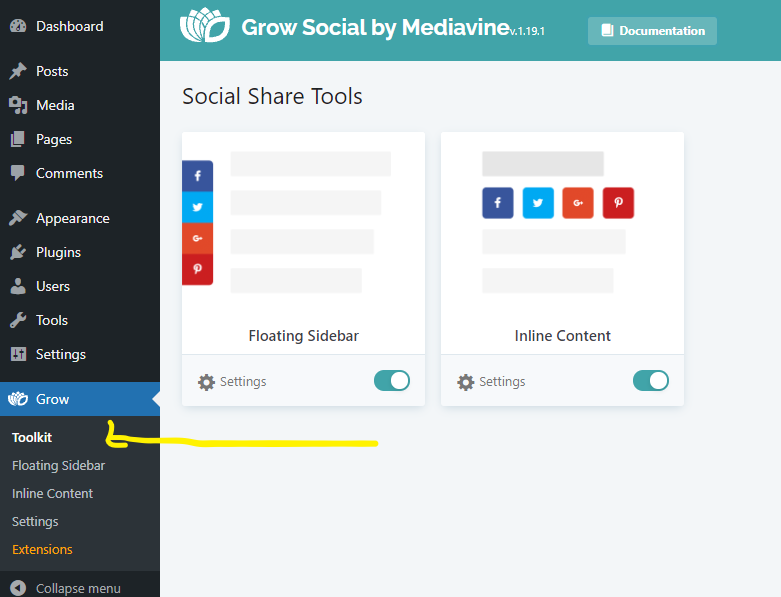Open Settings submenu under Grow
The height and width of the screenshot is (597, 781).
click(x=35, y=521)
